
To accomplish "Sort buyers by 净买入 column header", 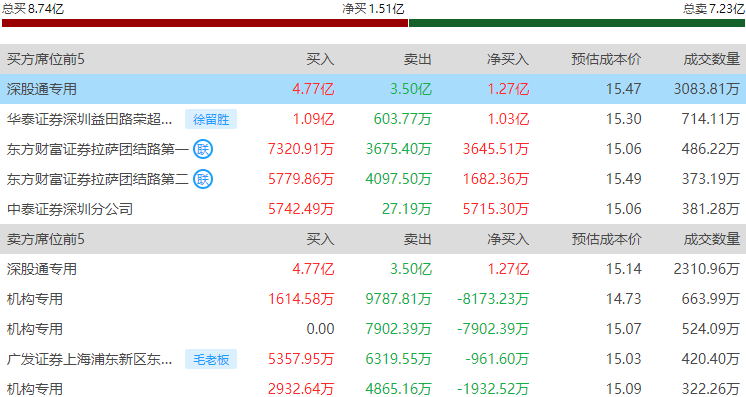I will (508, 59).
